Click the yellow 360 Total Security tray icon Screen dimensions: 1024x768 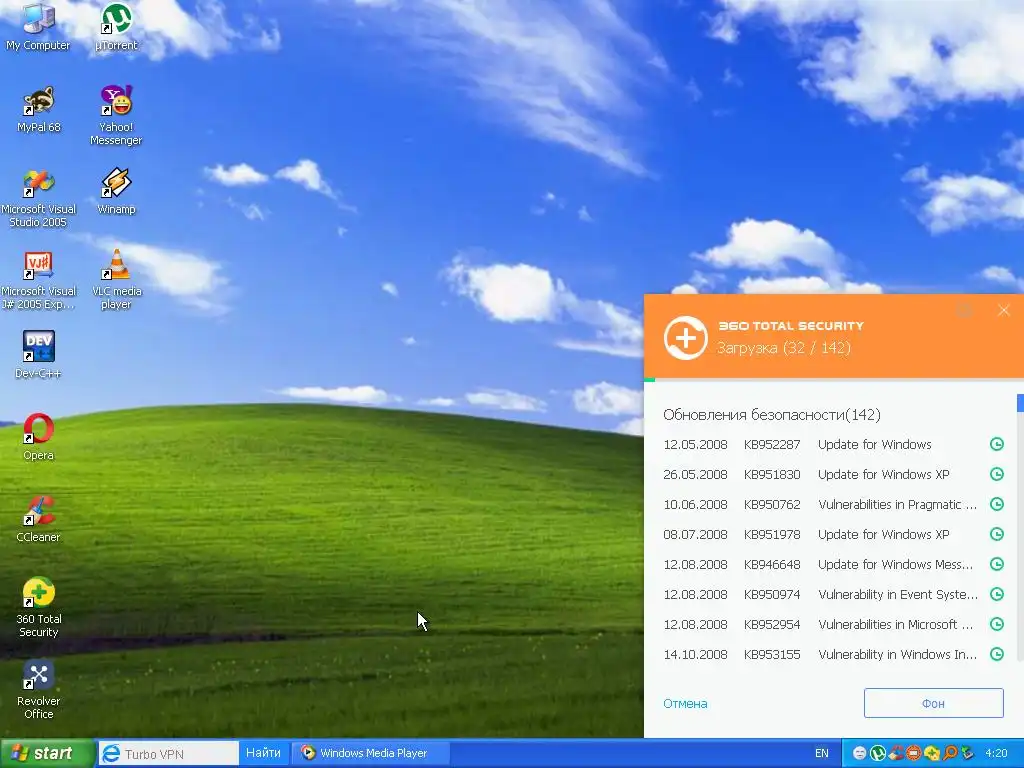(x=932, y=753)
